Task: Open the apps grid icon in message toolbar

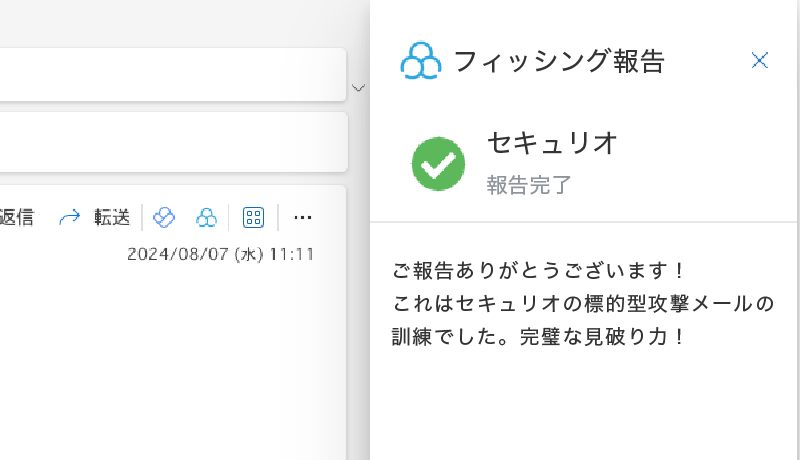Action: click(x=254, y=218)
